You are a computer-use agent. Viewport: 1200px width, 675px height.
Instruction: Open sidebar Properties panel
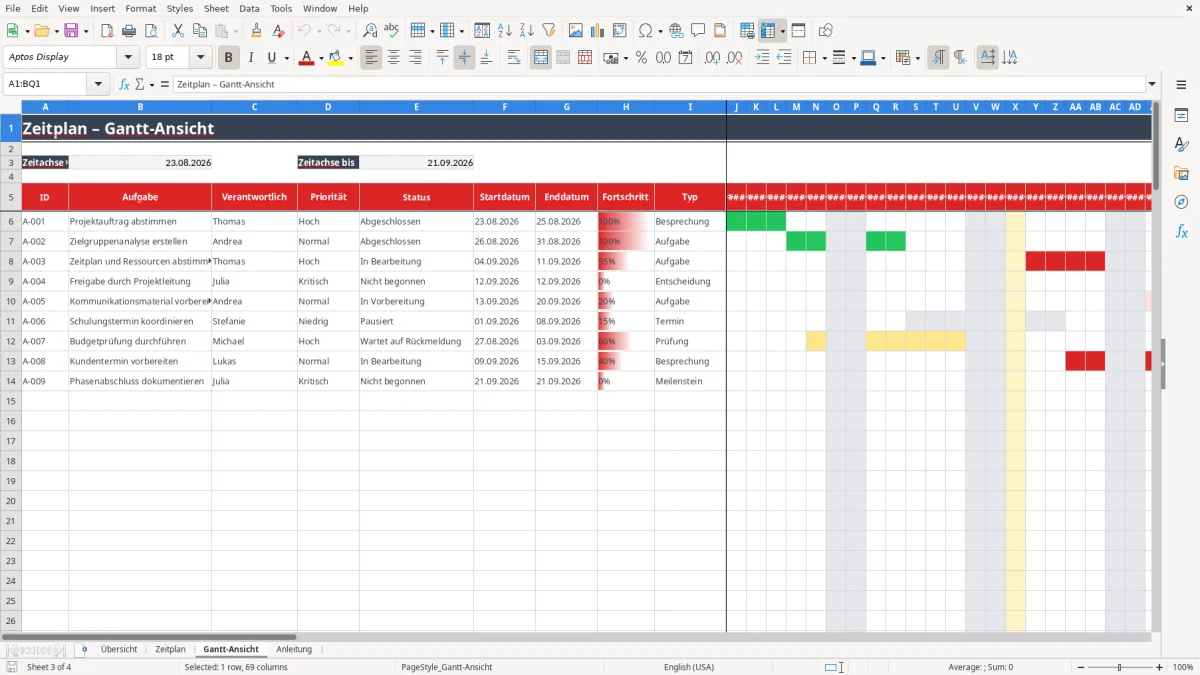click(x=1181, y=116)
